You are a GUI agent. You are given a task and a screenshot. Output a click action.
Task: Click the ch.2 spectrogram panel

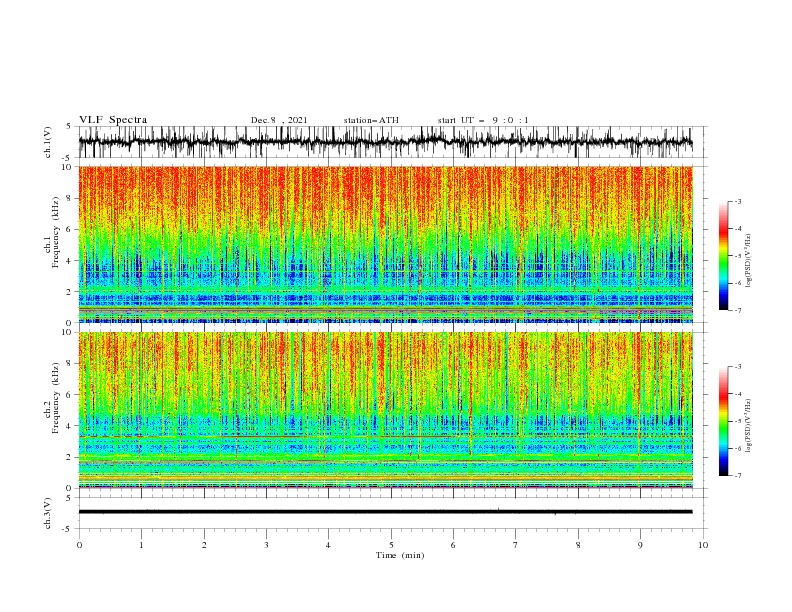point(385,410)
